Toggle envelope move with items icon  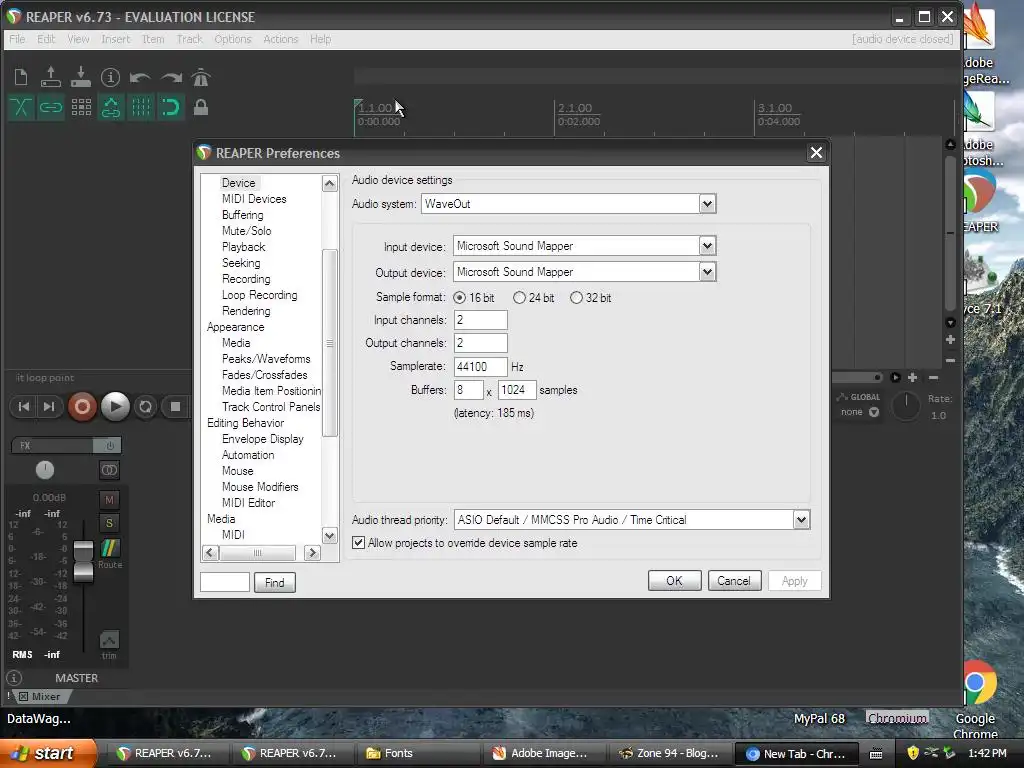point(111,107)
